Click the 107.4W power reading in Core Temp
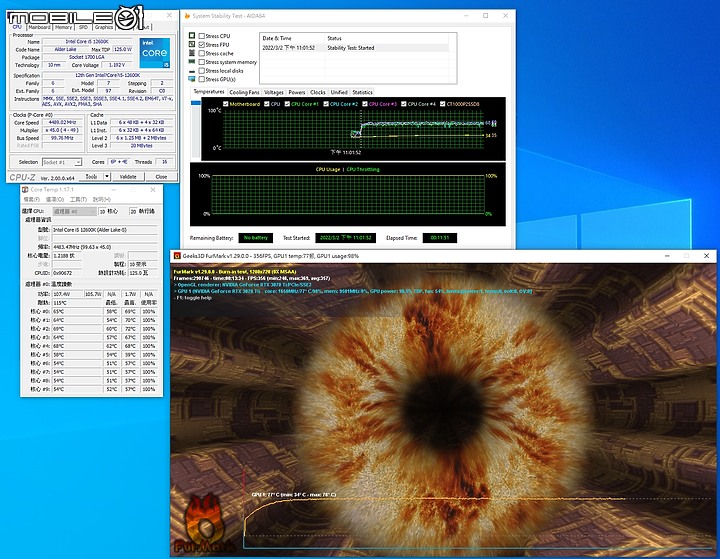Screen dimensions: 720x559 67,294
